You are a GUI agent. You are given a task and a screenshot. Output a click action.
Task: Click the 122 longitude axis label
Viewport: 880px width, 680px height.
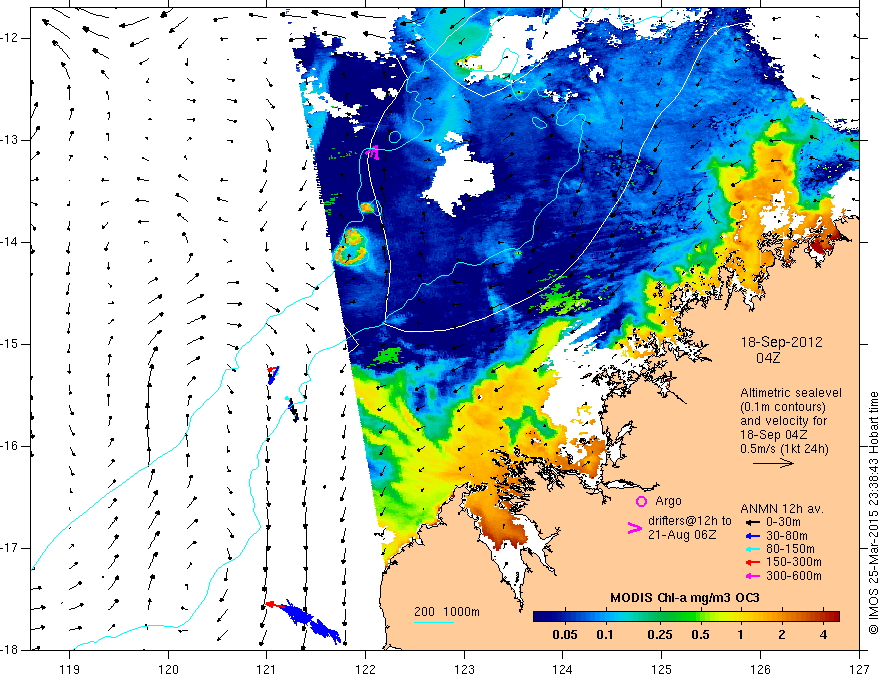pyautogui.click(x=365, y=669)
